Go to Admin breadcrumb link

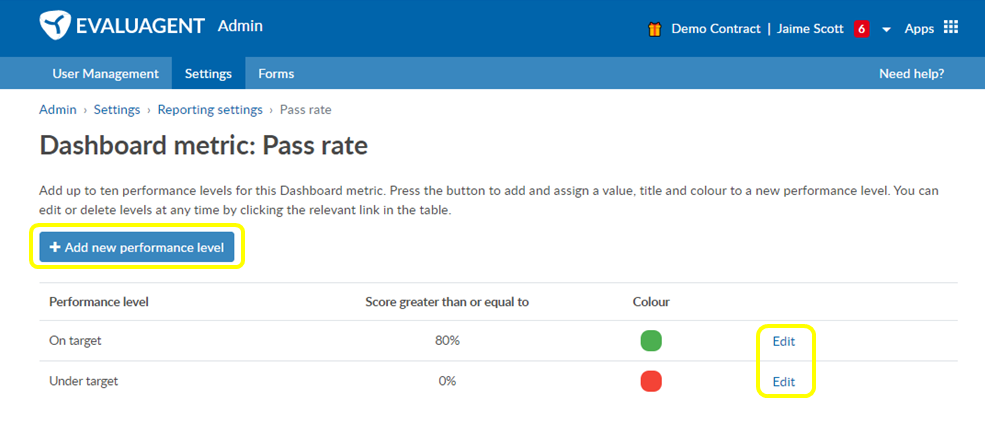[58, 110]
